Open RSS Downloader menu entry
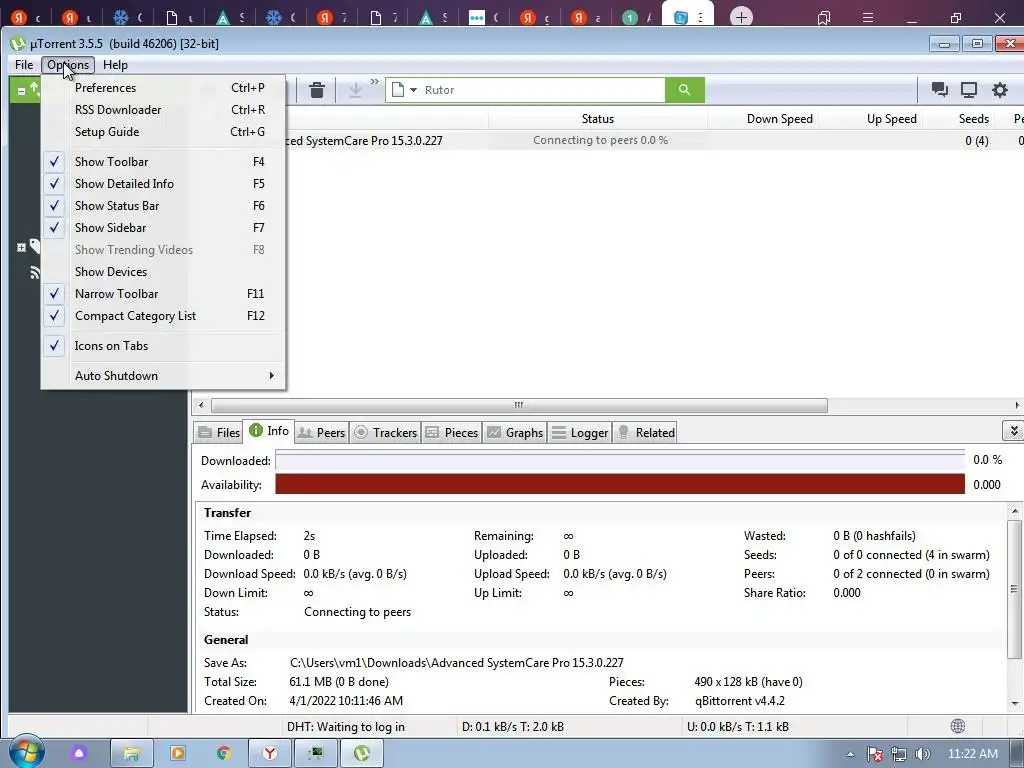 point(163,110)
